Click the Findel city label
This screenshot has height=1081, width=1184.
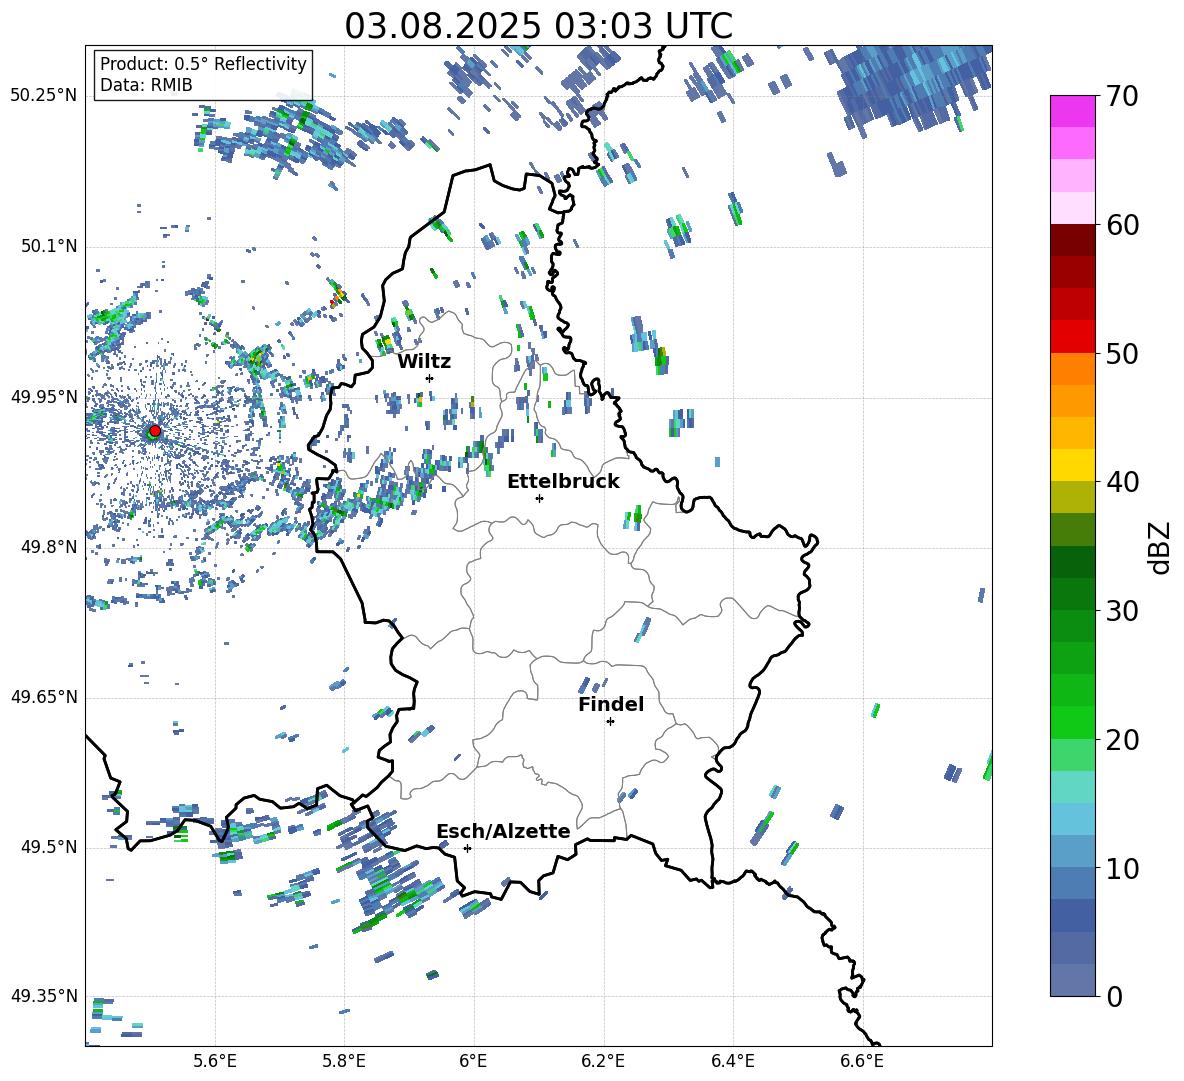(611, 704)
